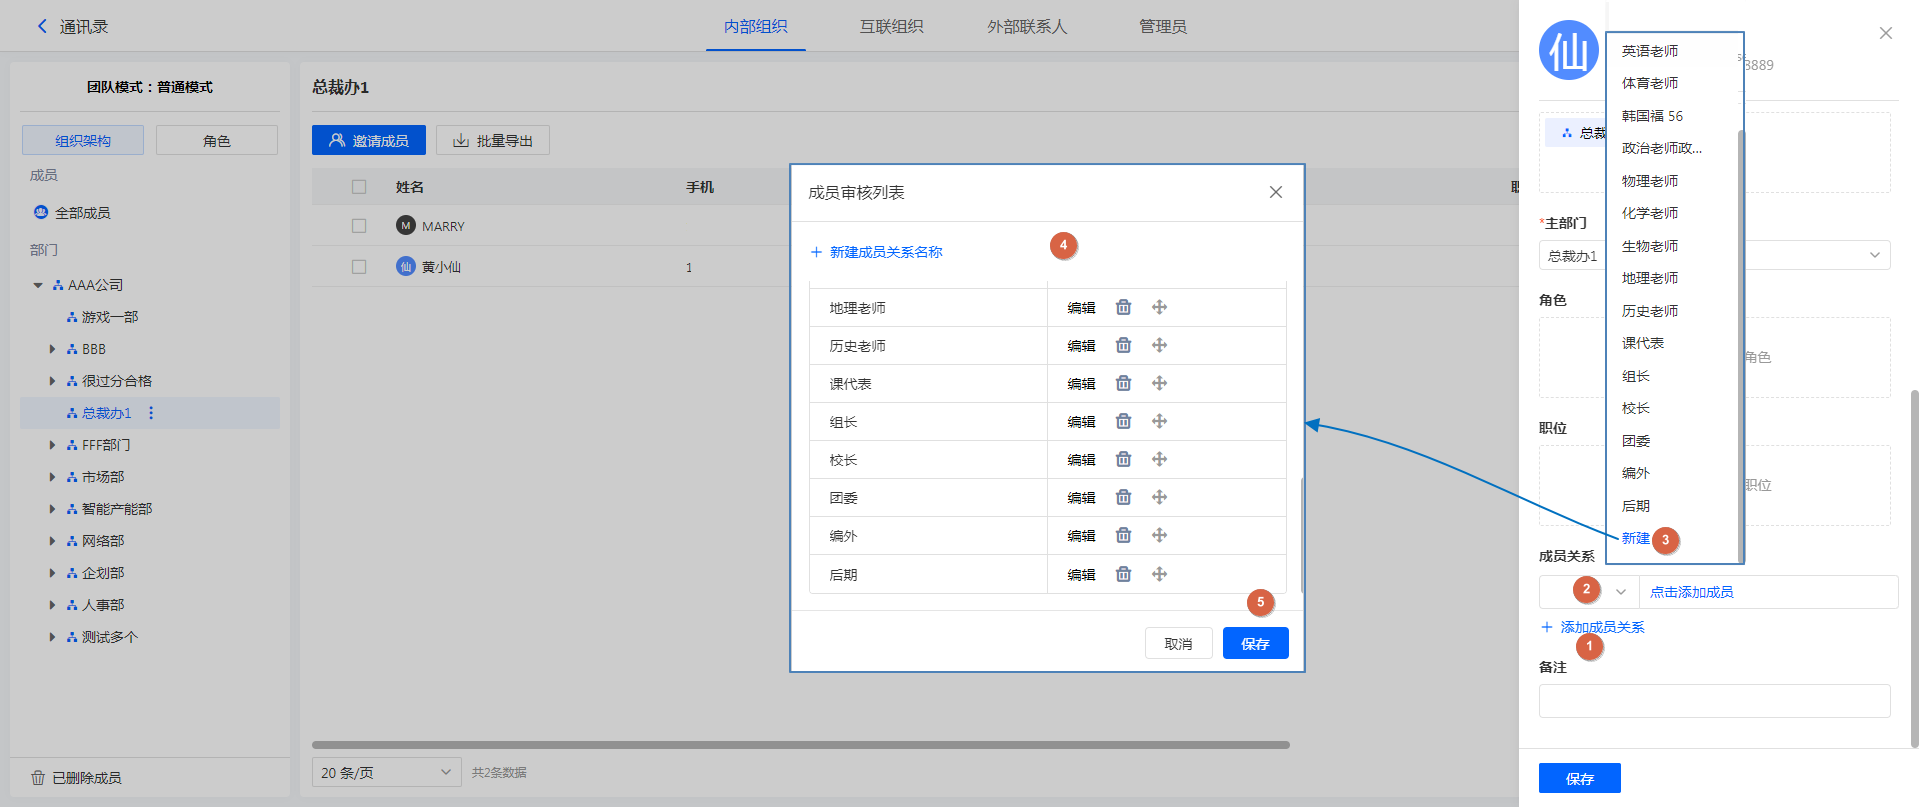This screenshot has width=1919, height=807.
Task: Open more options beside 总裁办1 department
Action: click(x=151, y=413)
